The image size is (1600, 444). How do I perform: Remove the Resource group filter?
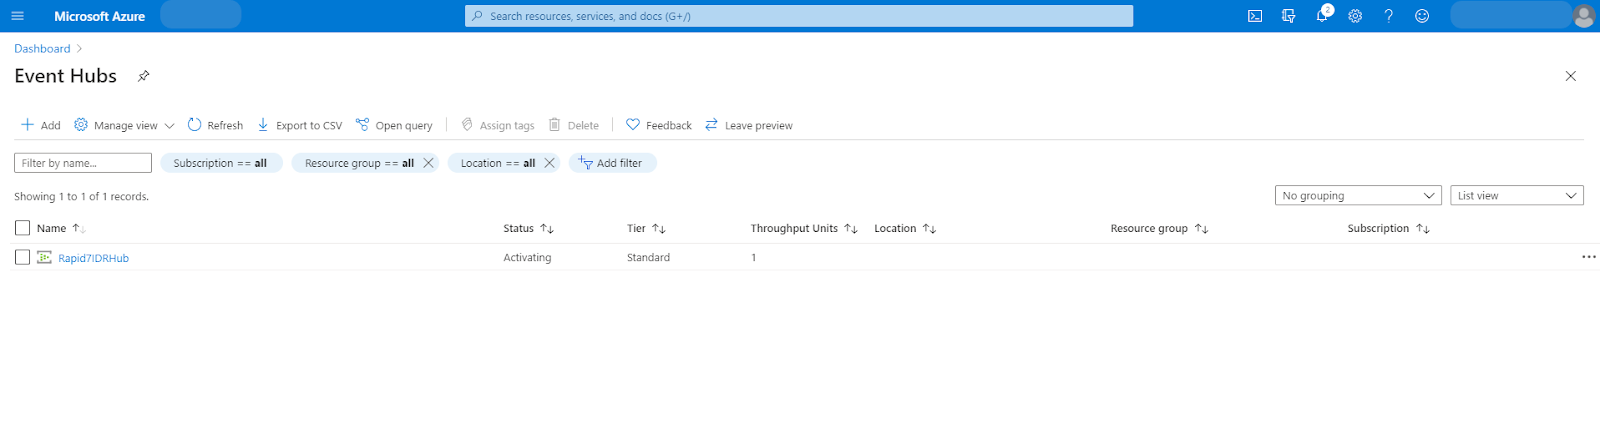(428, 163)
